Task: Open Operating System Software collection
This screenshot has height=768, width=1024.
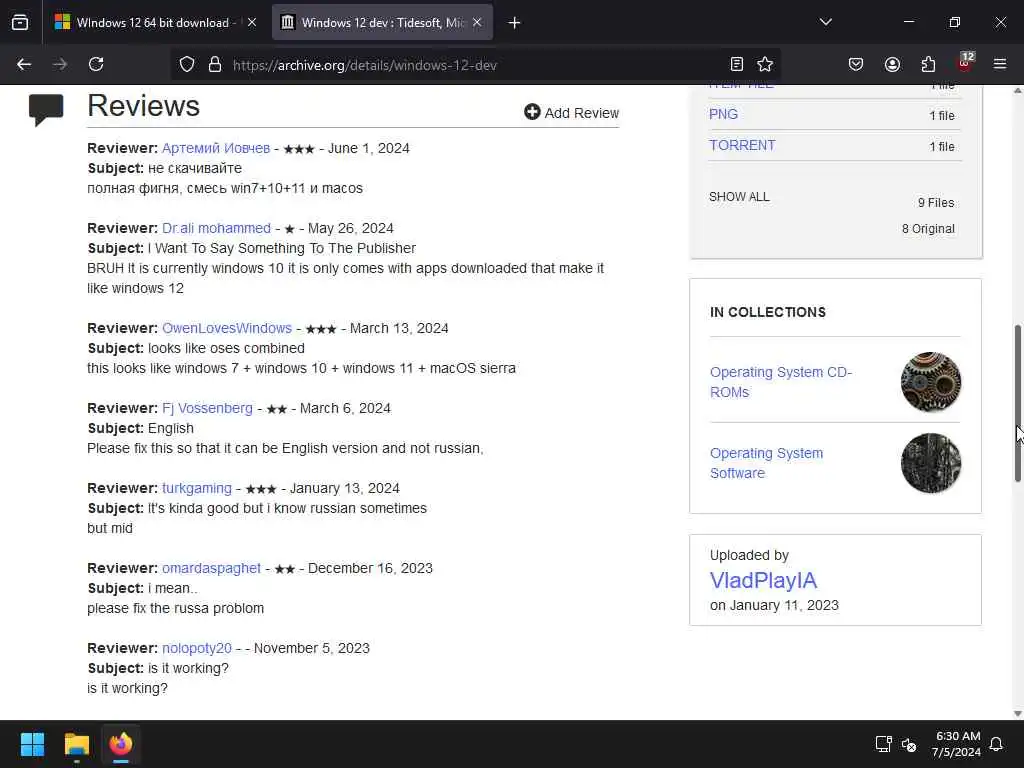Action: coord(766,463)
